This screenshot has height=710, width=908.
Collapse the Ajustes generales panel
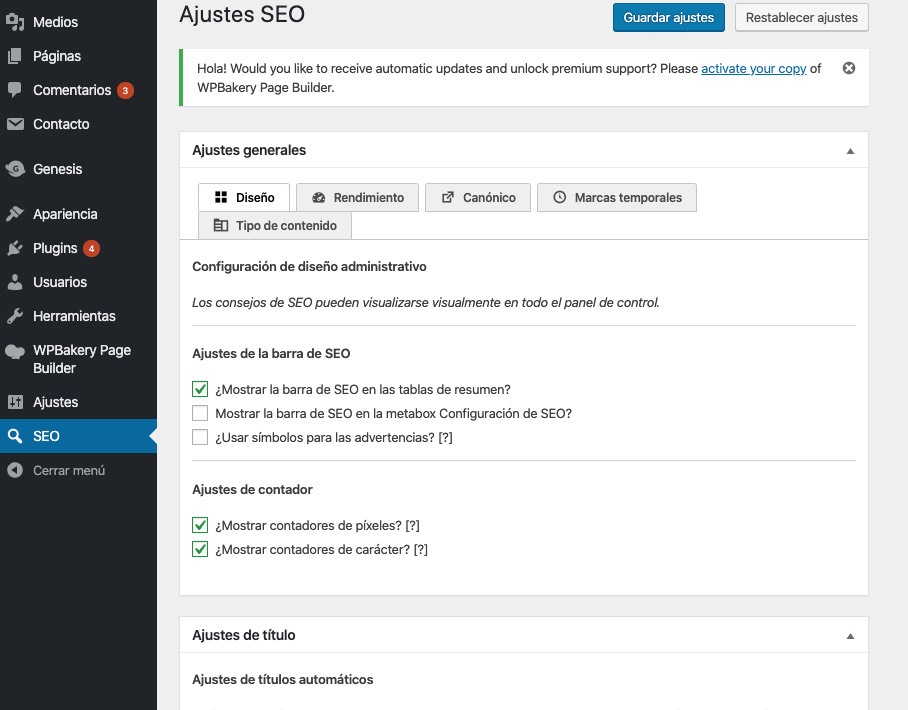pyautogui.click(x=850, y=149)
